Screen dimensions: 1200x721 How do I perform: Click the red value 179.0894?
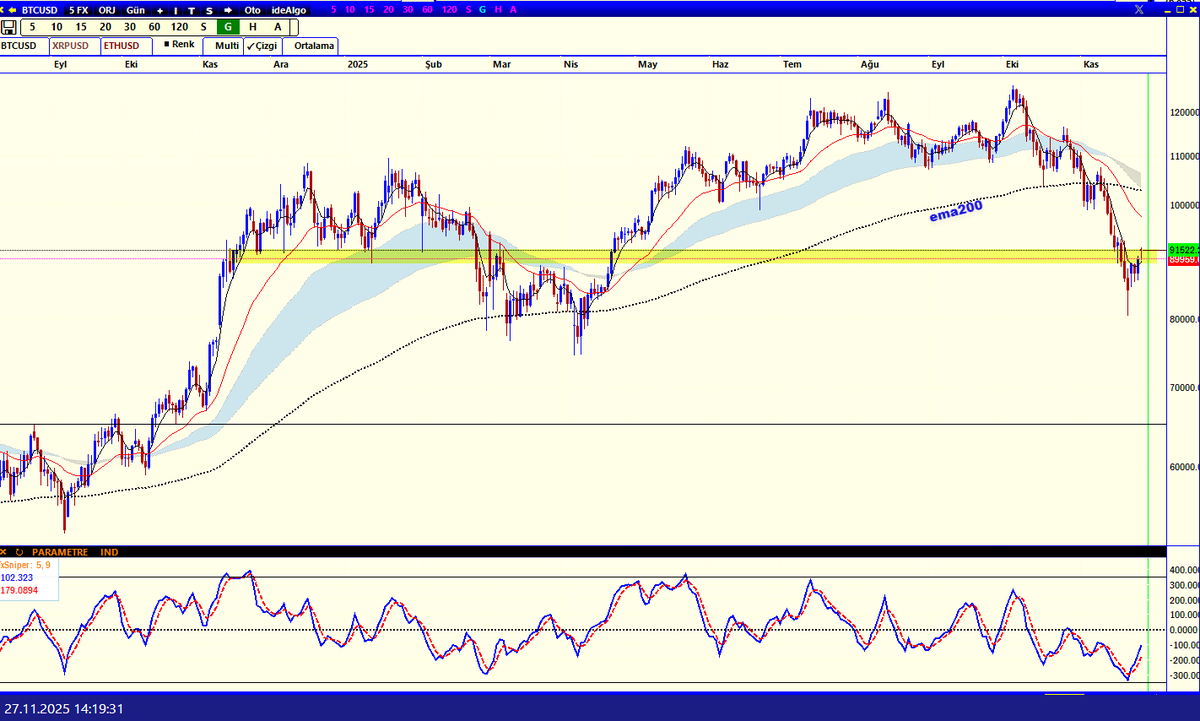[x=19, y=590]
